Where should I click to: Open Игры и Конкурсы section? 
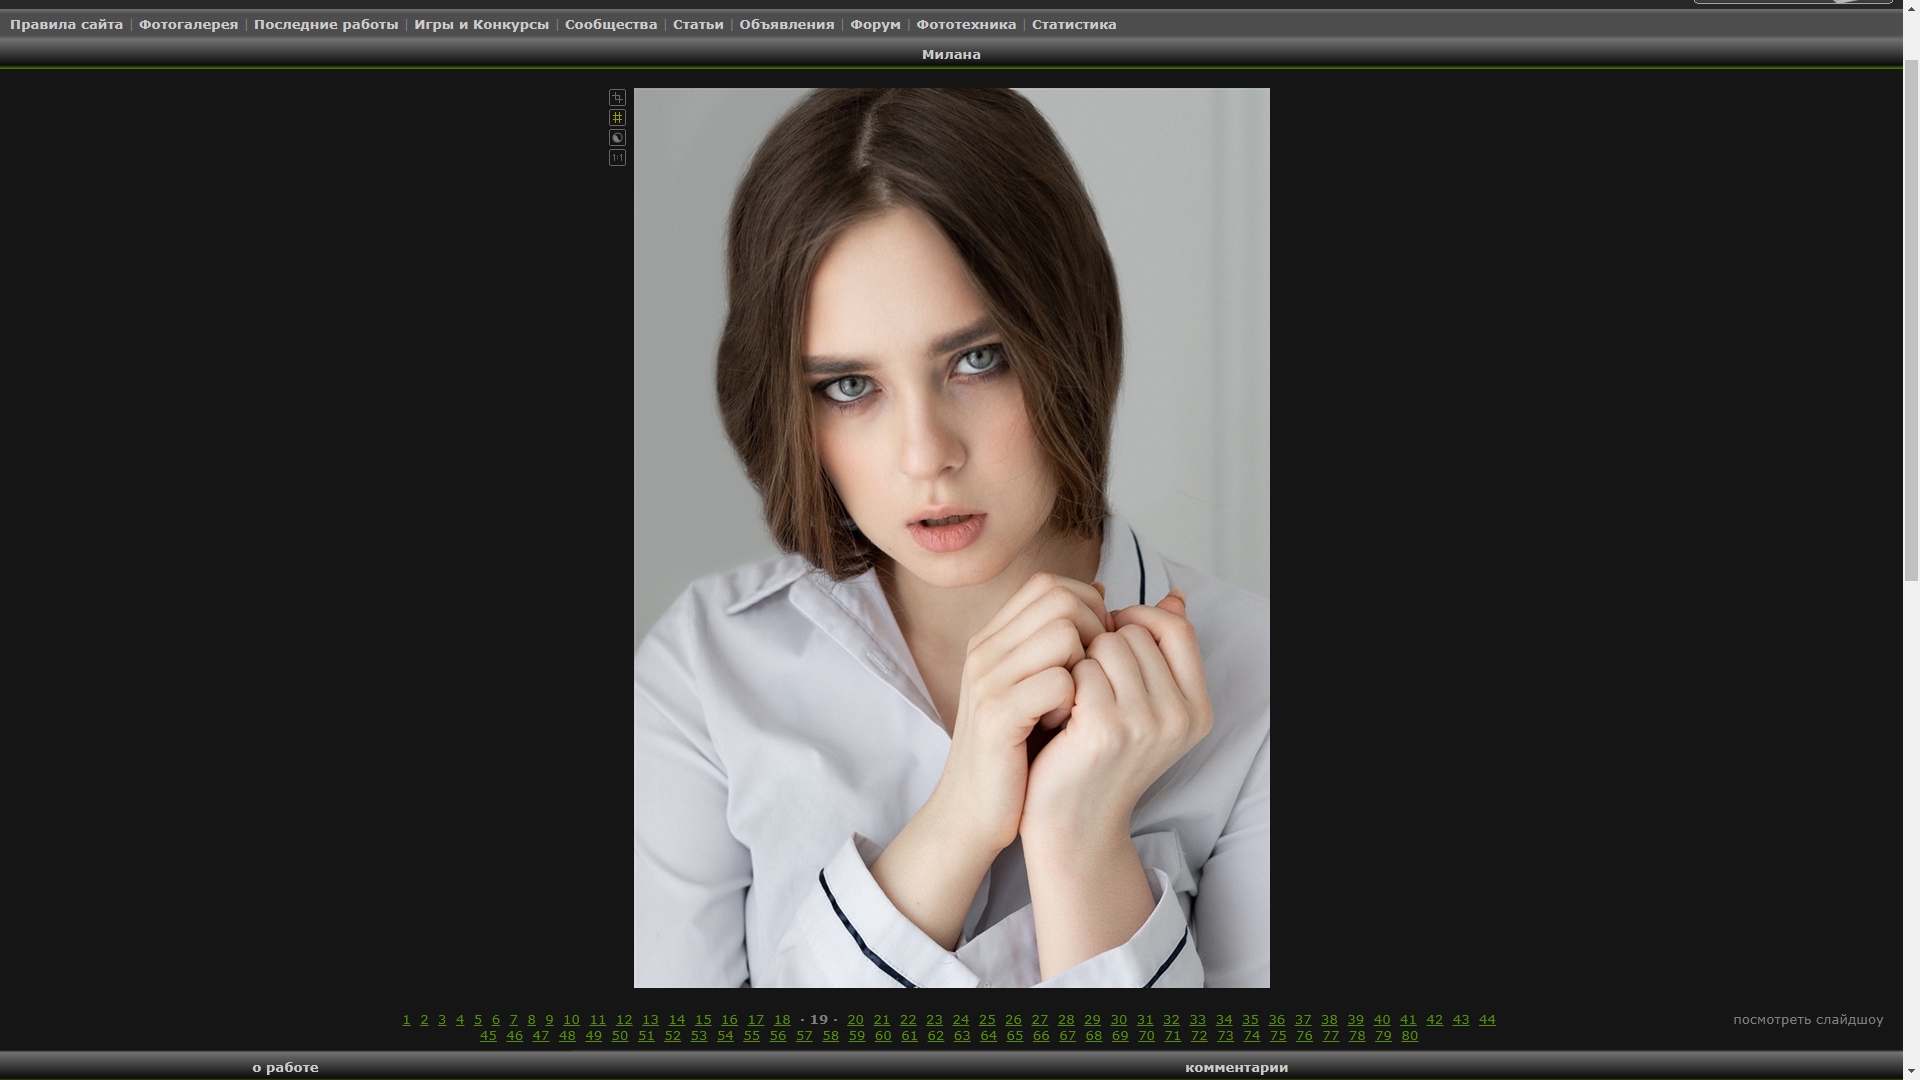tap(481, 24)
